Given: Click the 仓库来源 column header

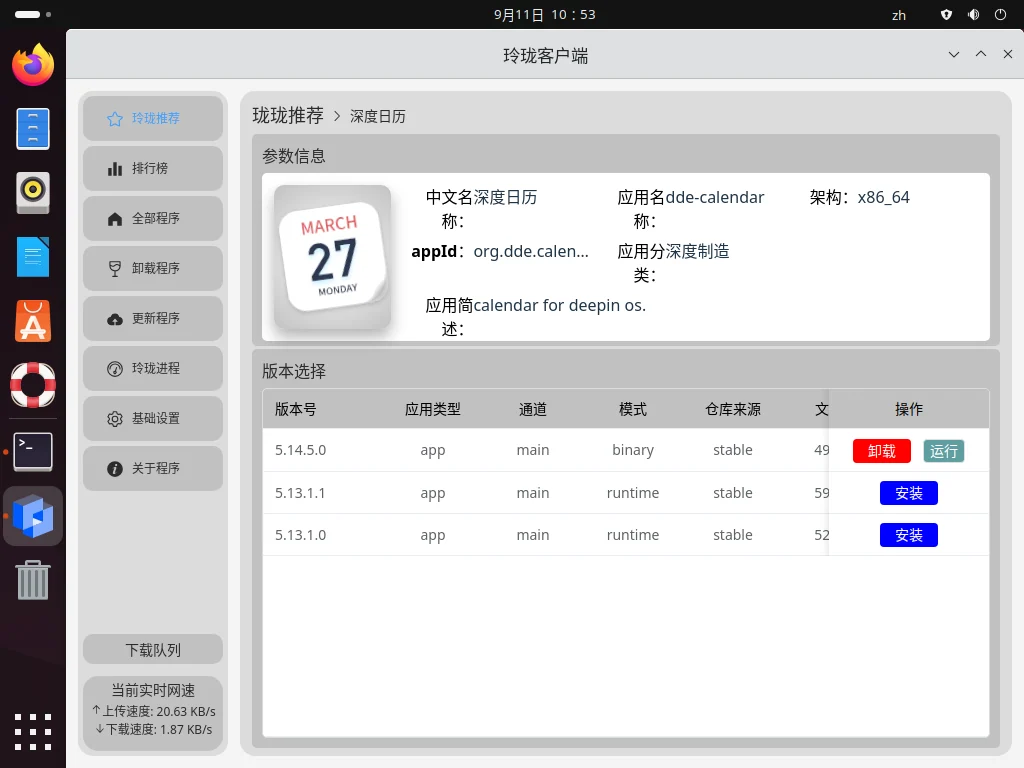Looking at the screenshot, I should (733, 409).
